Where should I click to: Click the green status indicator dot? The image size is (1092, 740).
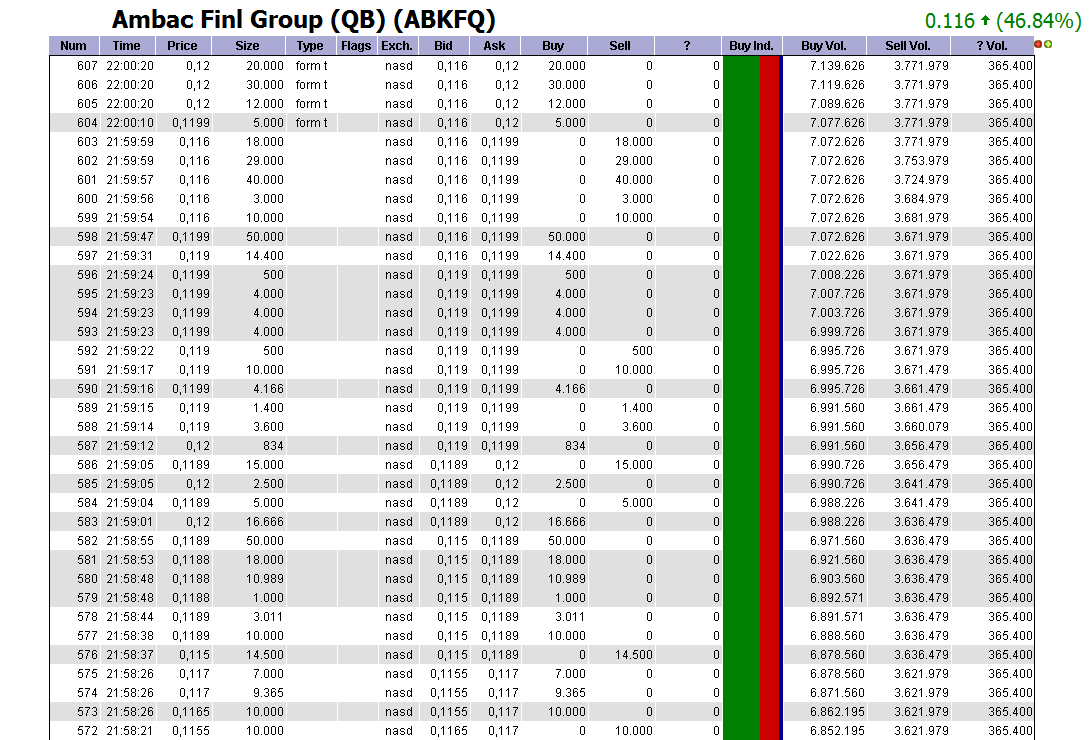(x=1048, y=44)
